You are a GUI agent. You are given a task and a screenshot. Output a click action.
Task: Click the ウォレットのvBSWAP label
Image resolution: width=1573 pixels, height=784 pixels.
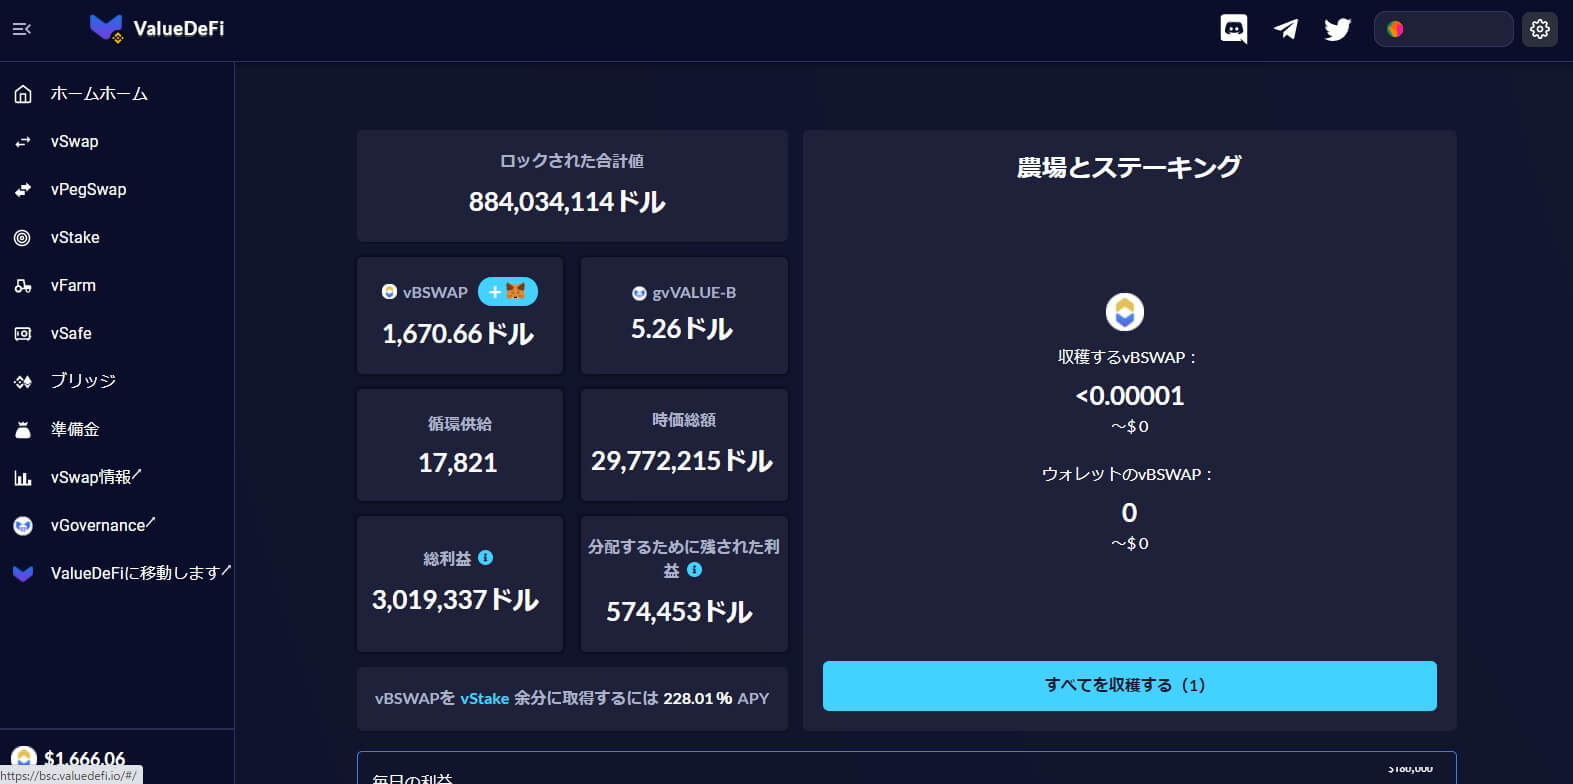click(x=1127, y=474)
